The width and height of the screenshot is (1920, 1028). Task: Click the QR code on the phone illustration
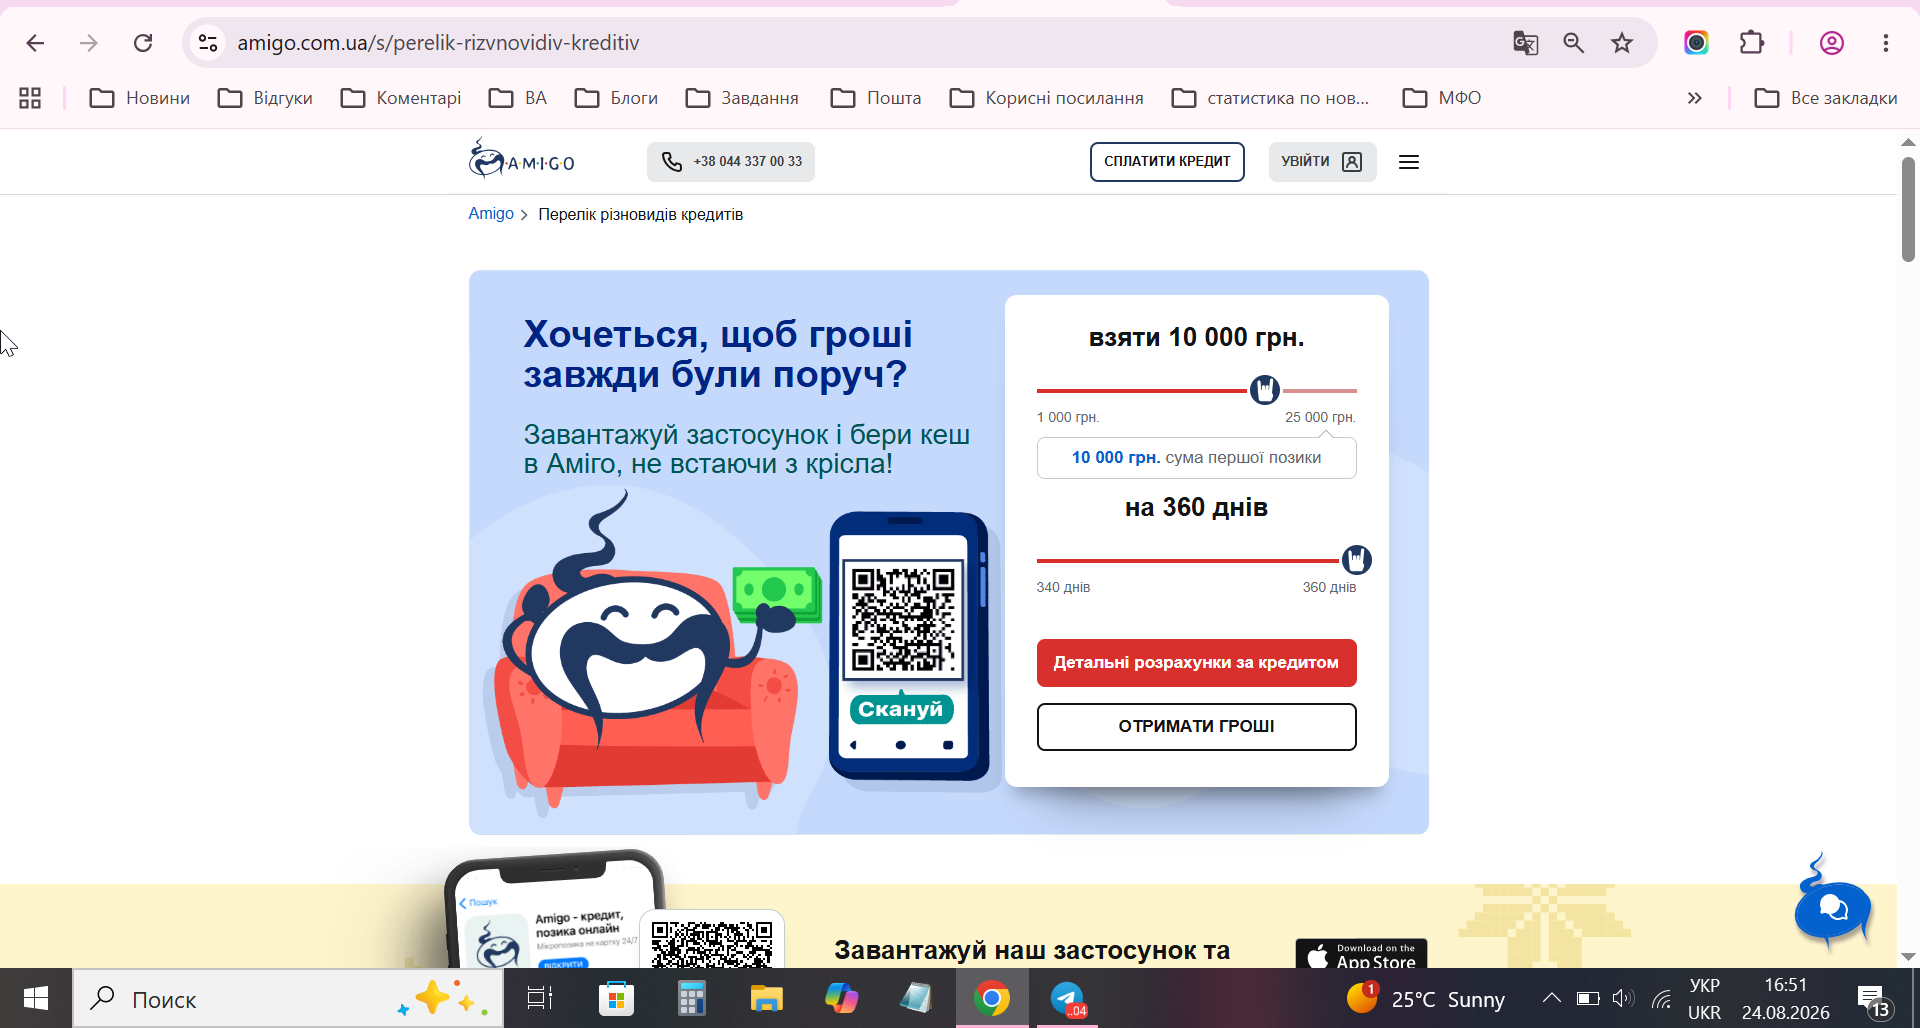point(903,620)
